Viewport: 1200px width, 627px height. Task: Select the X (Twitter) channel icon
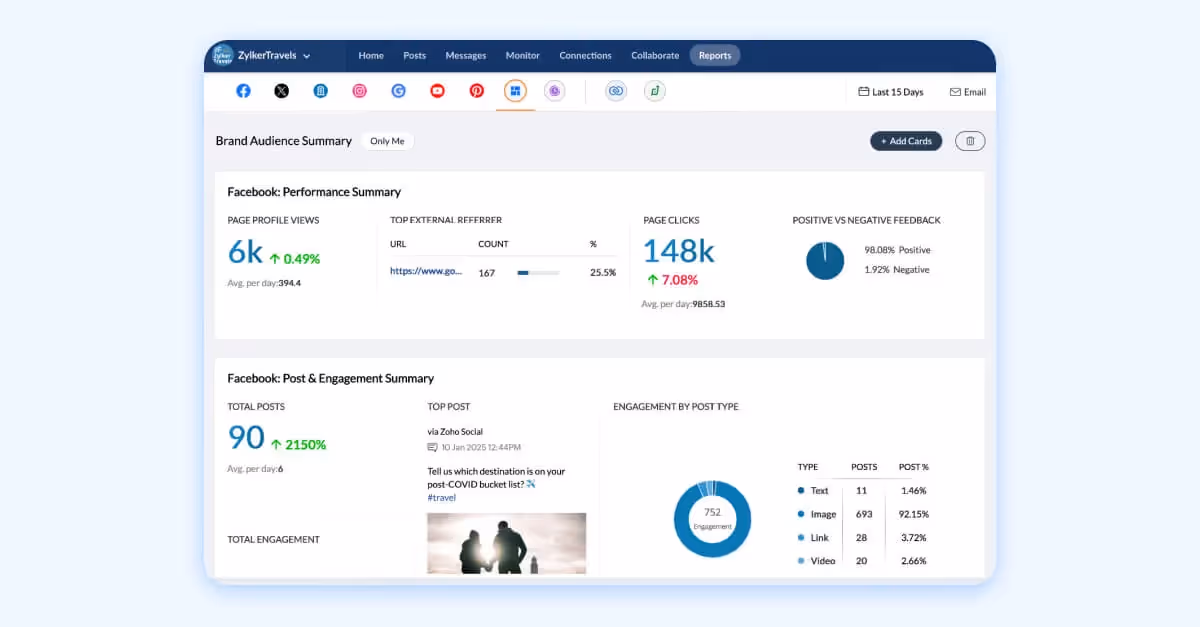[x=281, y=91]
